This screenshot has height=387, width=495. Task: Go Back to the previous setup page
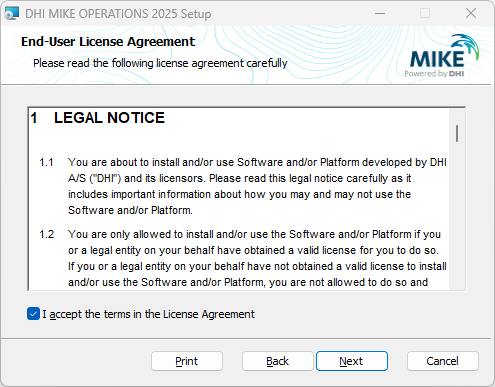pyautogui.click(x=278, y=361)
